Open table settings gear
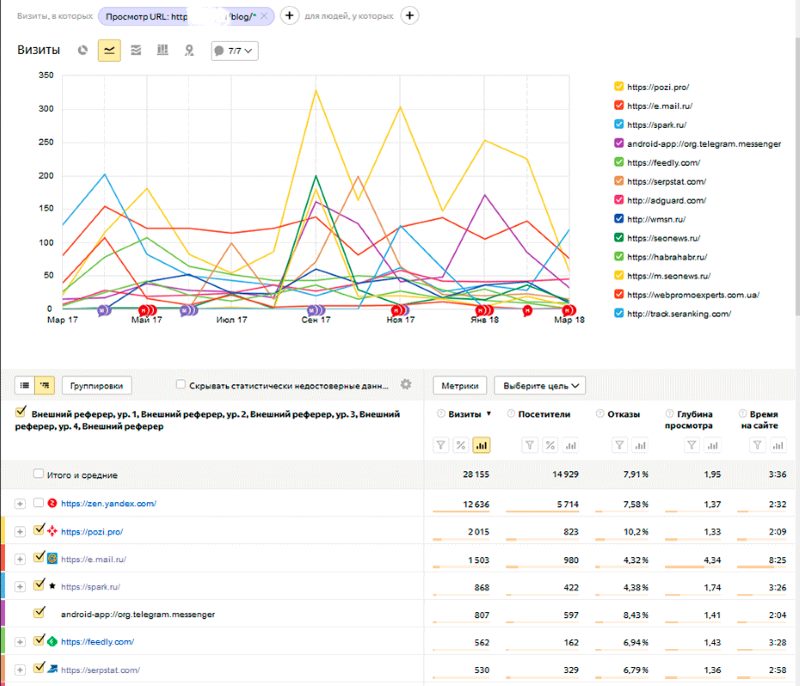This screenshot has height=686, width=800. pos(406,385)
